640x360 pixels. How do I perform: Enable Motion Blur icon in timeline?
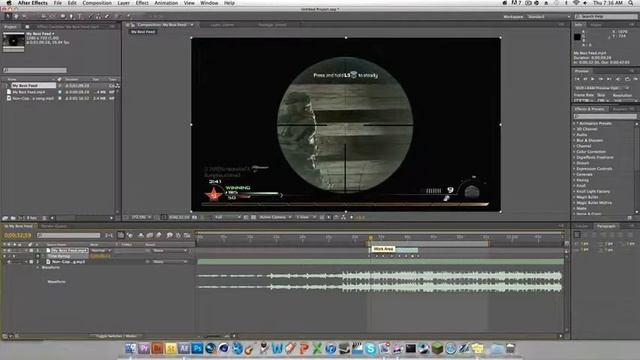click(159, 236)
